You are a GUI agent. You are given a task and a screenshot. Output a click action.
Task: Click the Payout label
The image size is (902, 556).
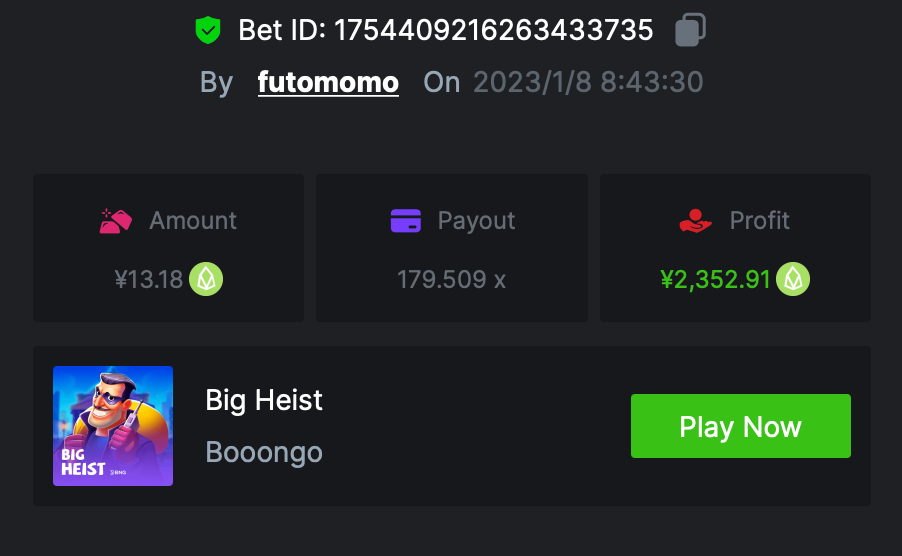(x=476, y=220)
